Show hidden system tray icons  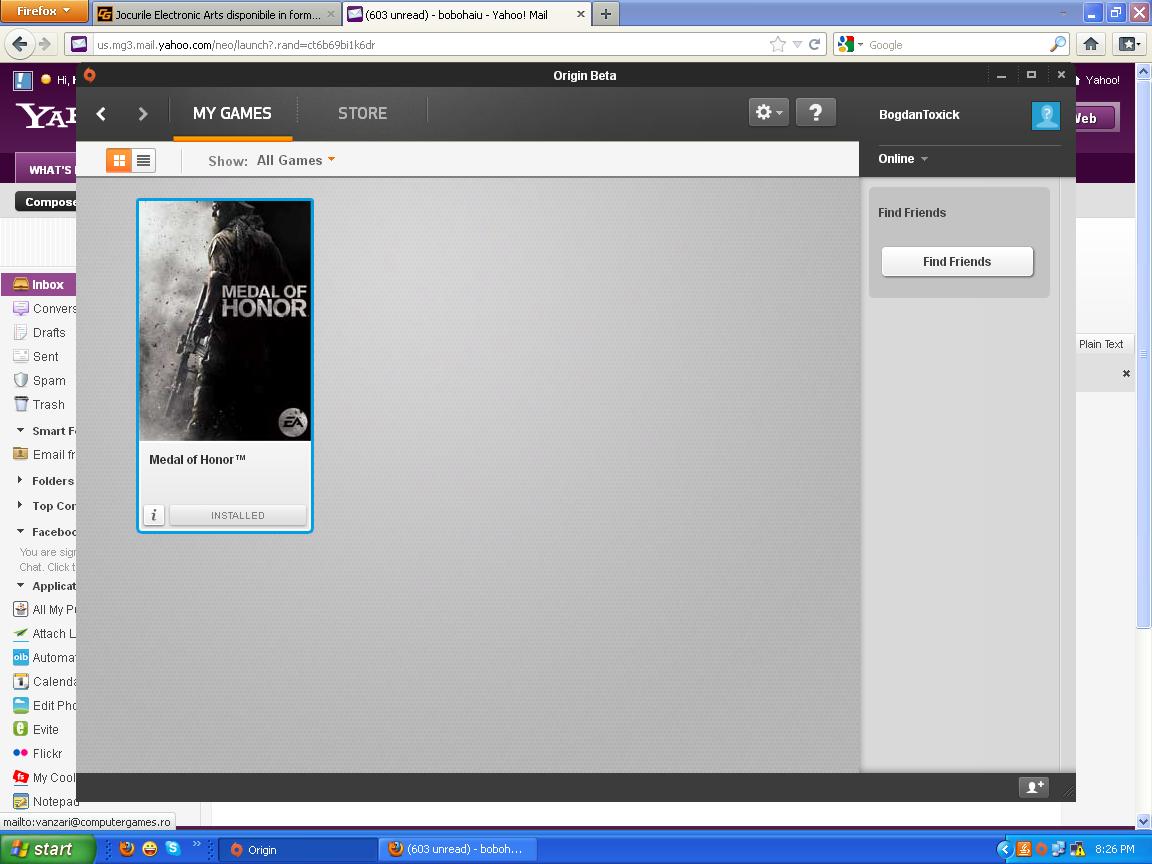click(x=1004, y=849)
